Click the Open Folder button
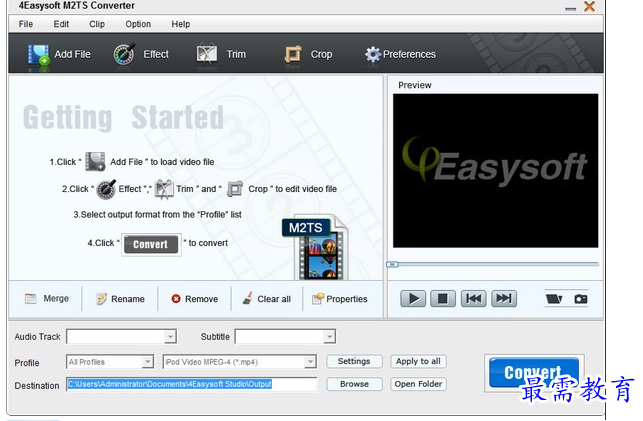The width and height of the screenshot is (643, 421). coord(418,384)
